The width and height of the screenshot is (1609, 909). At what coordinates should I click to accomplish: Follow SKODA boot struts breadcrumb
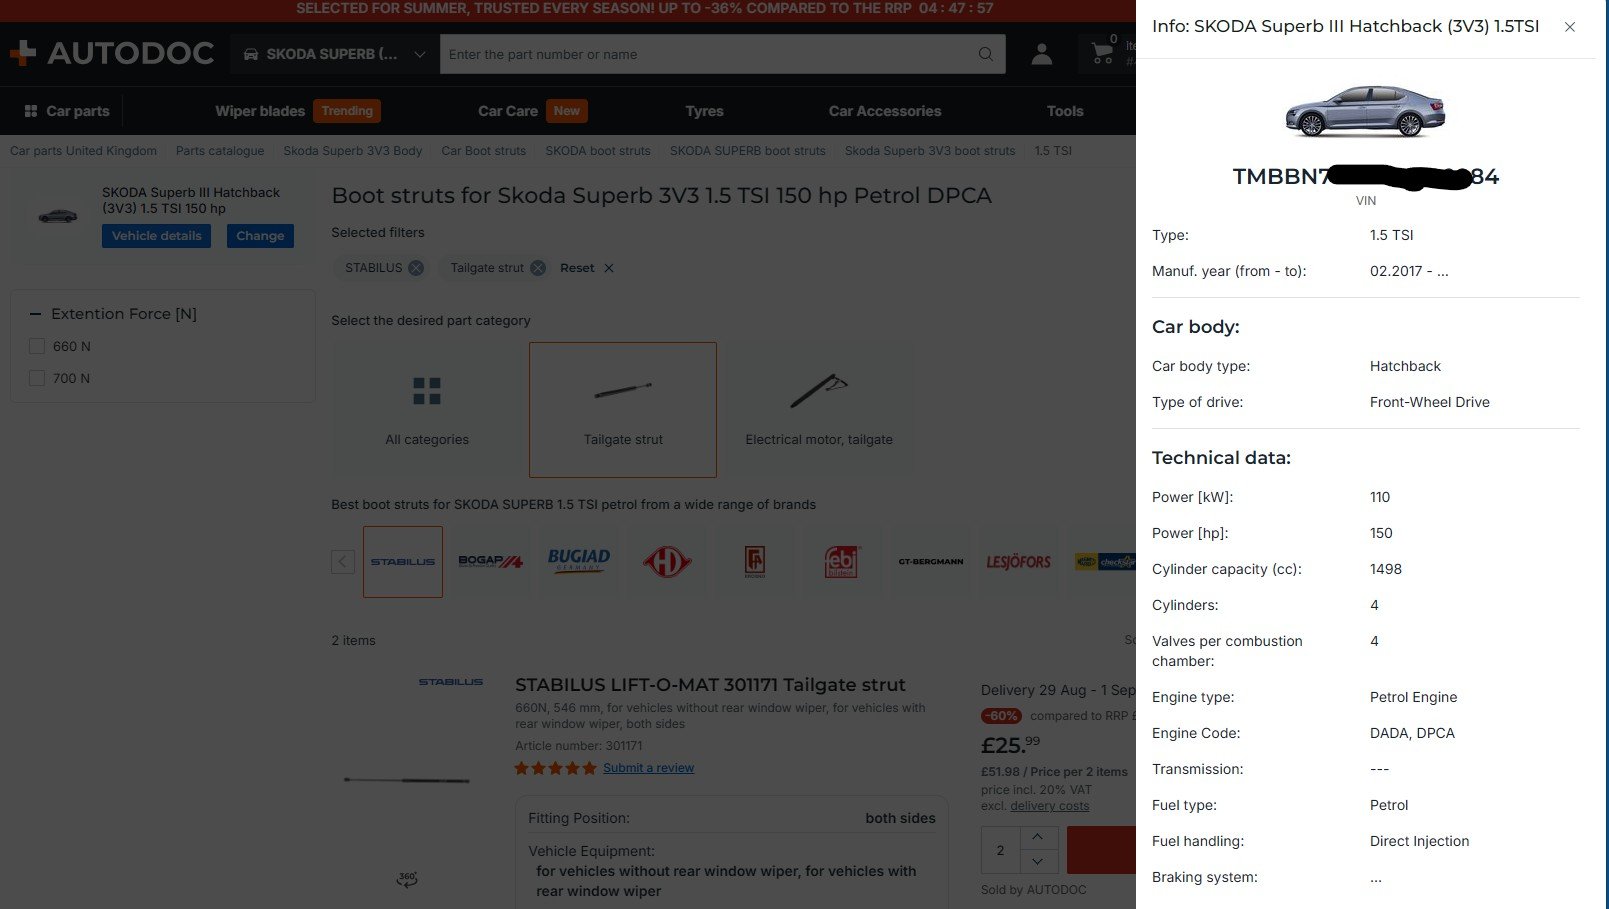598,151
